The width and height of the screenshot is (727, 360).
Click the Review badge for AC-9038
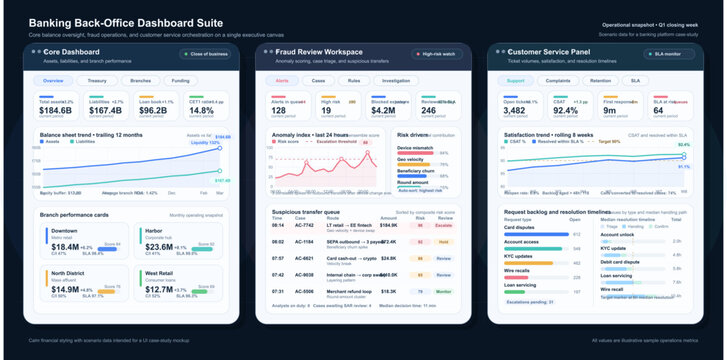[x=444, y=275]
